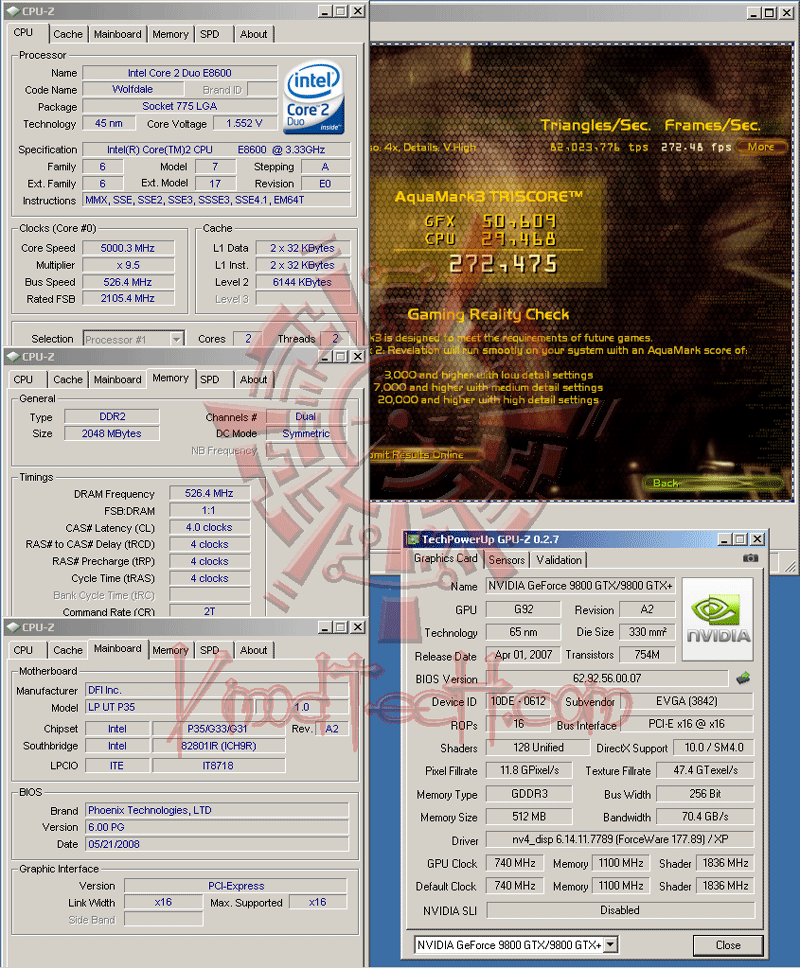Click the processor name field Intel Core 2 Duo E8600
The height and width of the screenshot is (969, 800).
179,73
